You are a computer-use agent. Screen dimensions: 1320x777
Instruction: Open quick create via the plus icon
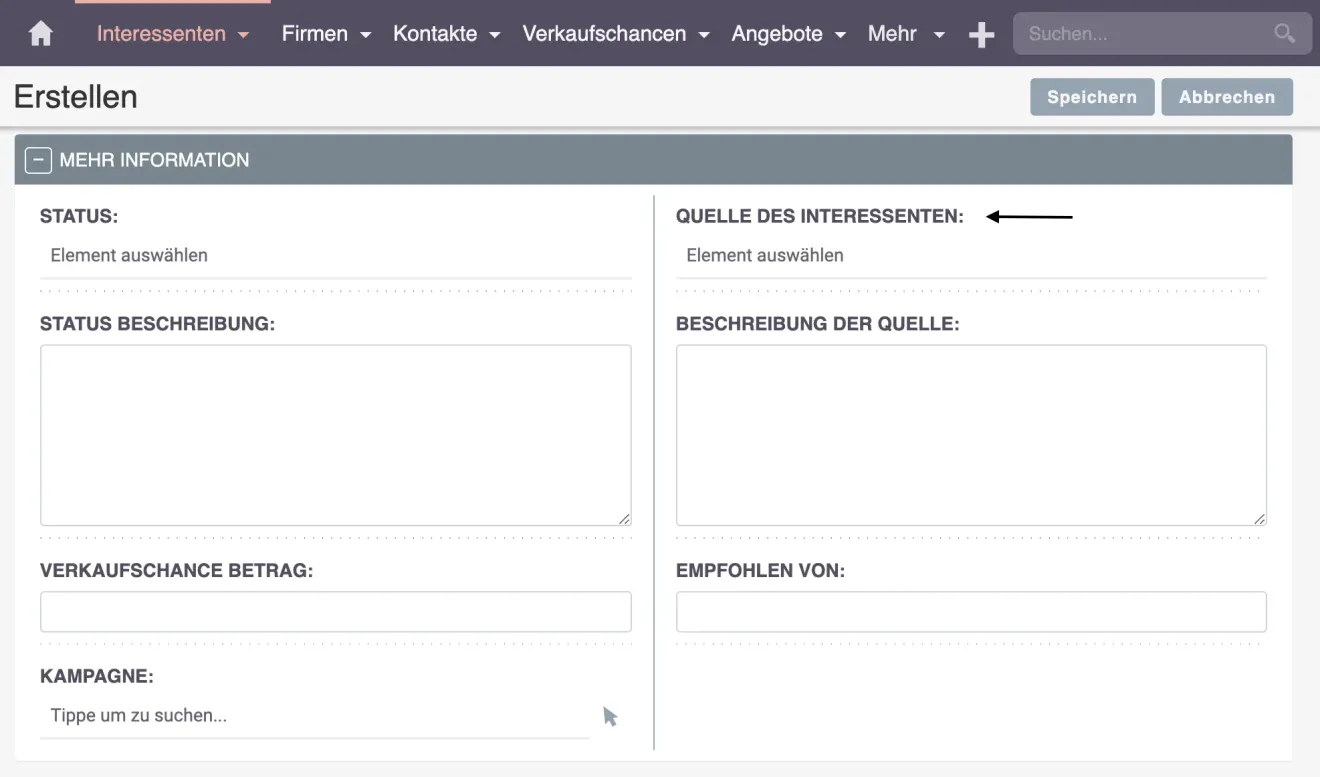click(981, 33)
